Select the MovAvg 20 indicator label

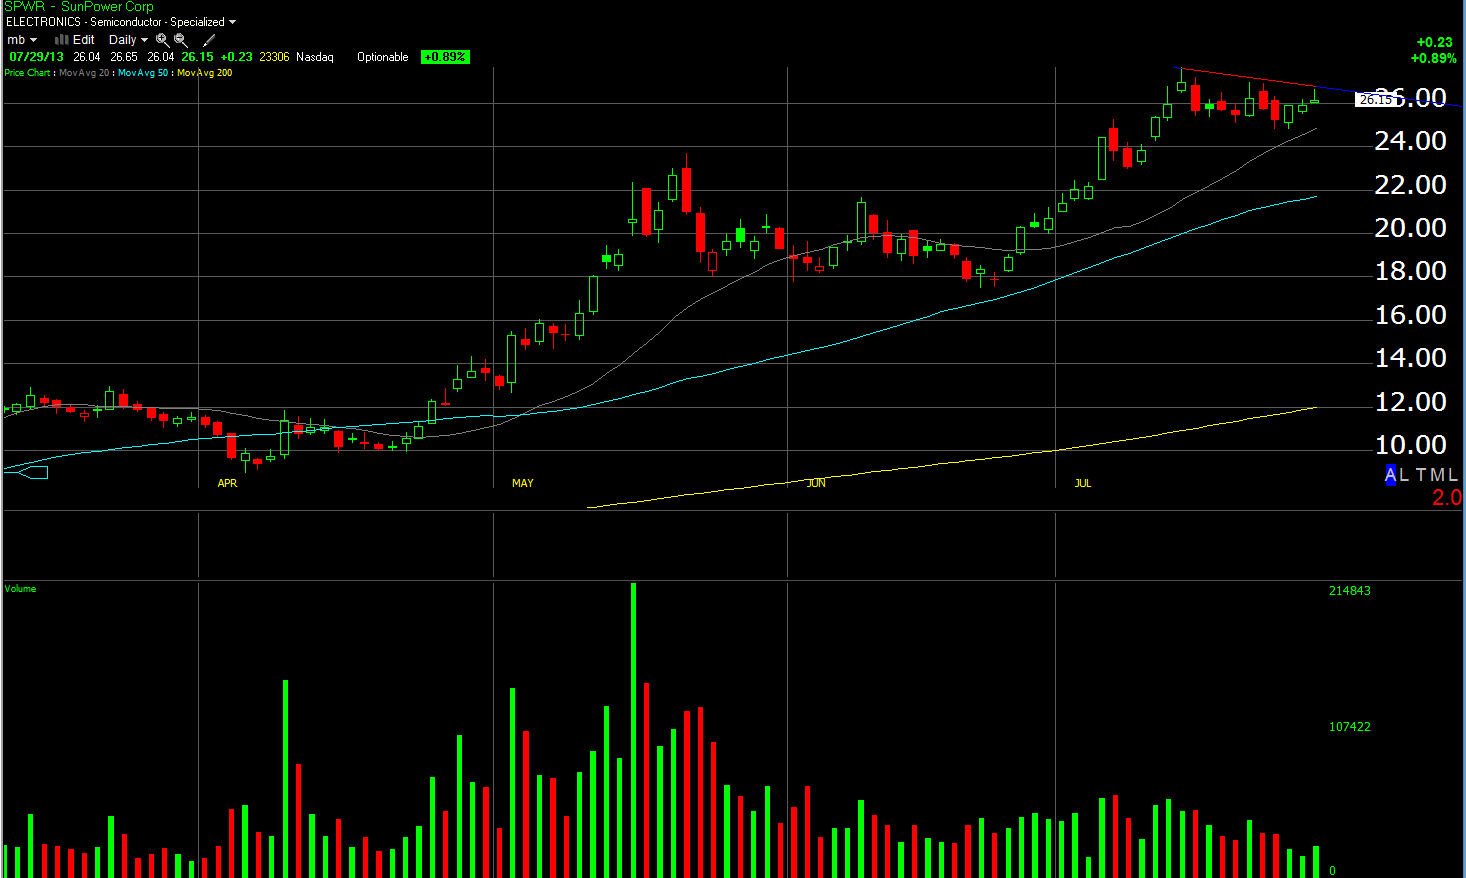[x=84, y=73]
